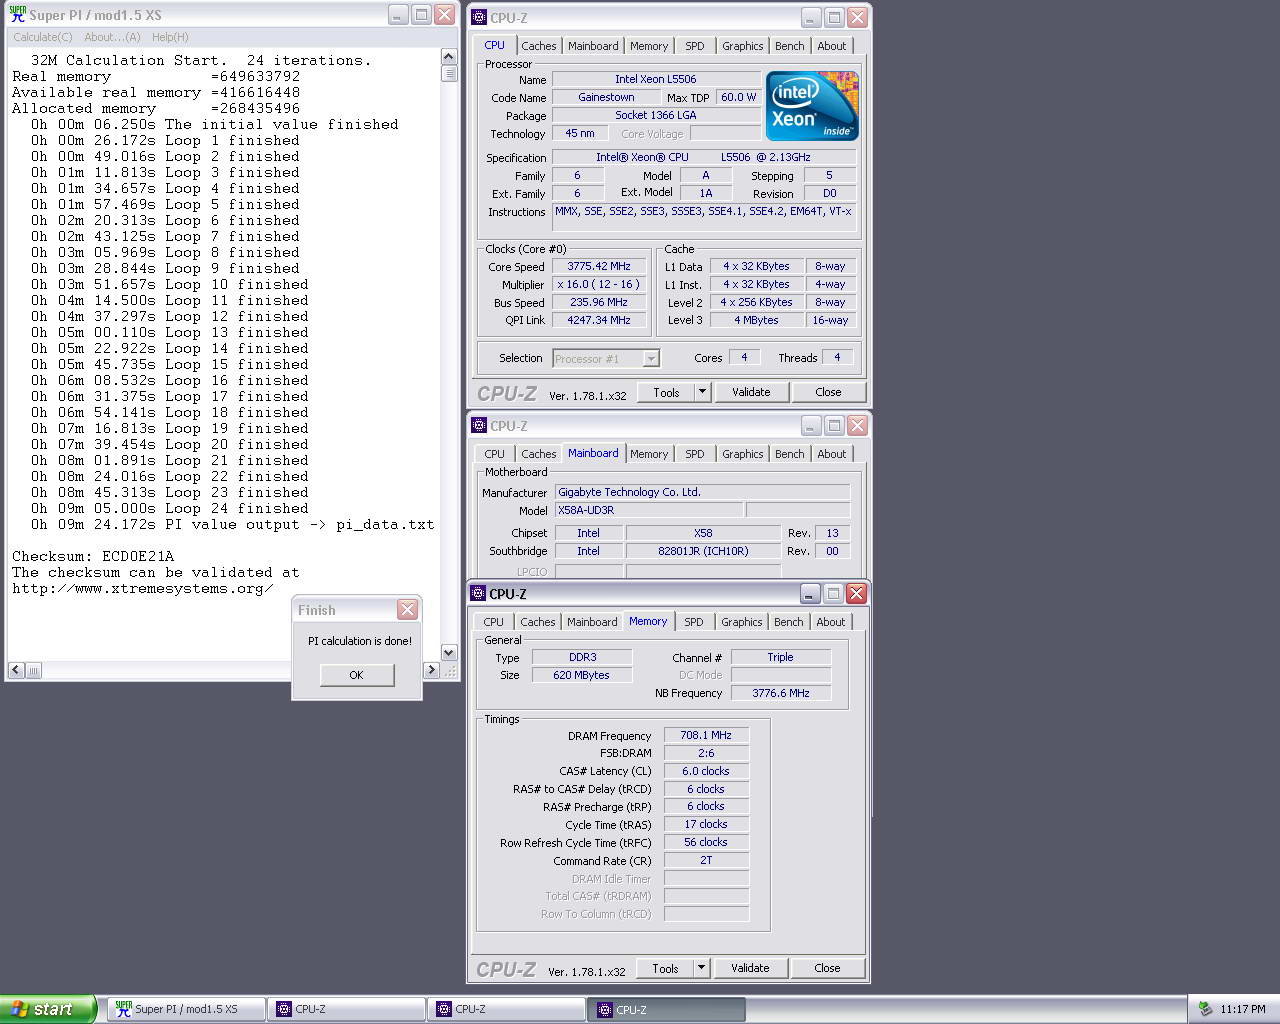The width and height of the screenshot is (1280, 1024).
Task: Select Memory tab in Mainboard CPU-Z window
Action: click(x=649, y=454)
